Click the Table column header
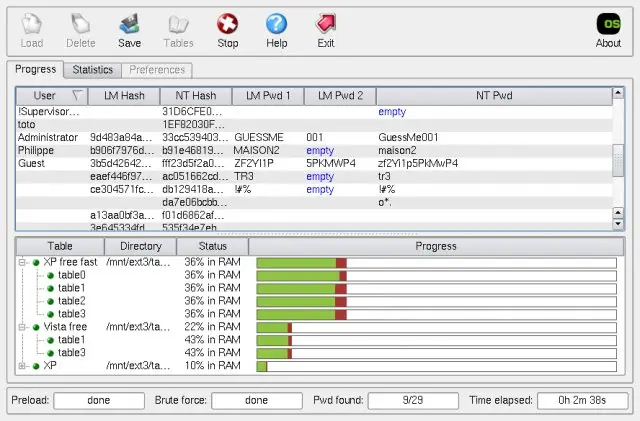Screen dimensions: 640x421 click(60, 246)
